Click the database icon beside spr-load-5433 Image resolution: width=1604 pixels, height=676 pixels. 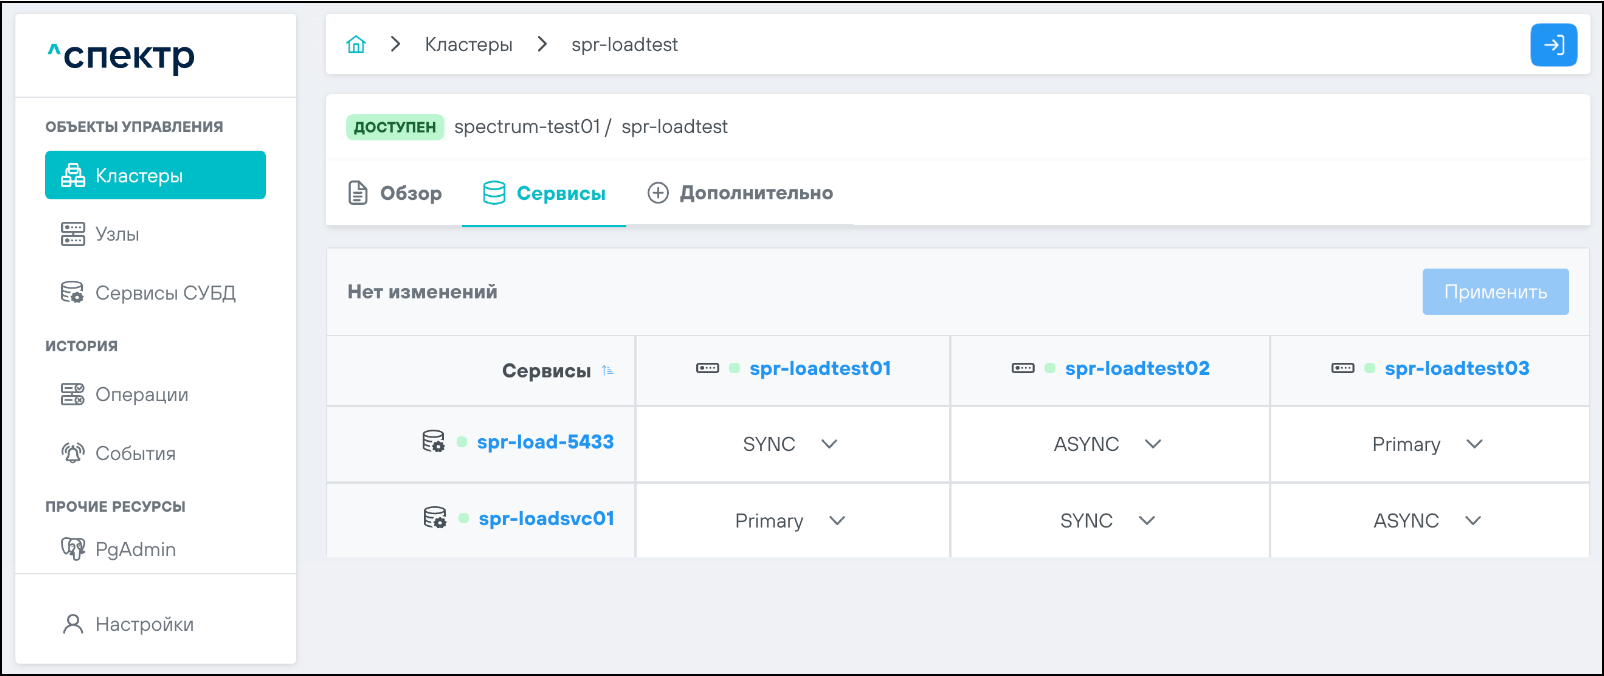(x=433, y=442)
